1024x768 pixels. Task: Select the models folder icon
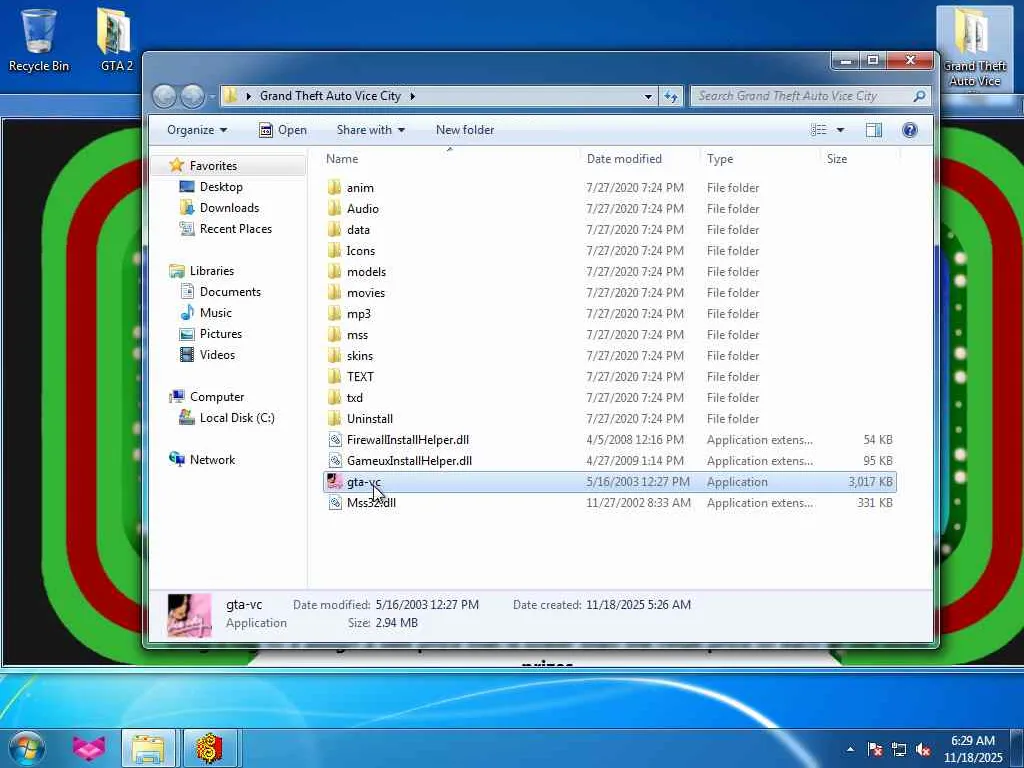334,272
